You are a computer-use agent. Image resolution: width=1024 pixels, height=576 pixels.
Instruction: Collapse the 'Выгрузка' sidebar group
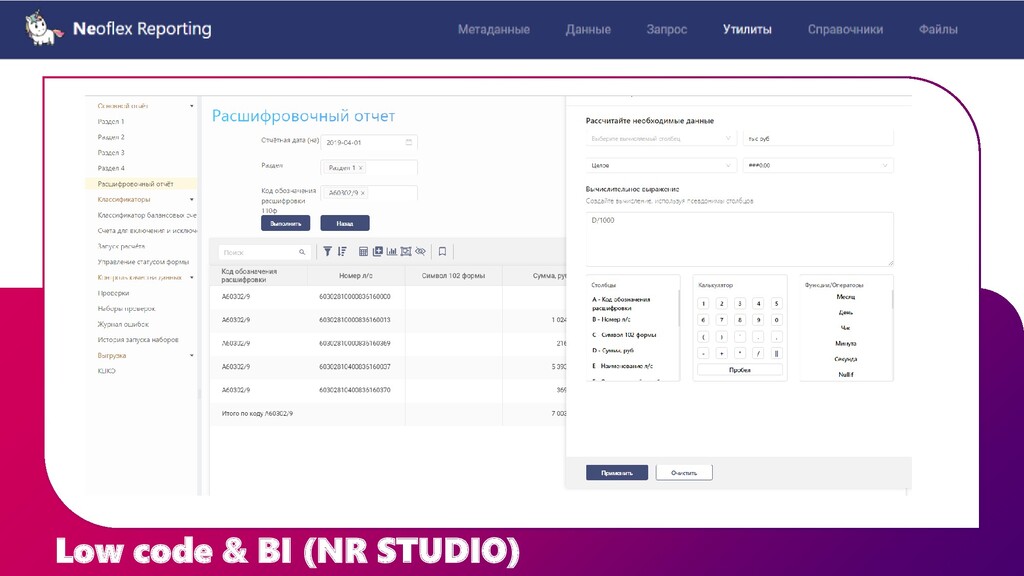click(x=191, y=356)
